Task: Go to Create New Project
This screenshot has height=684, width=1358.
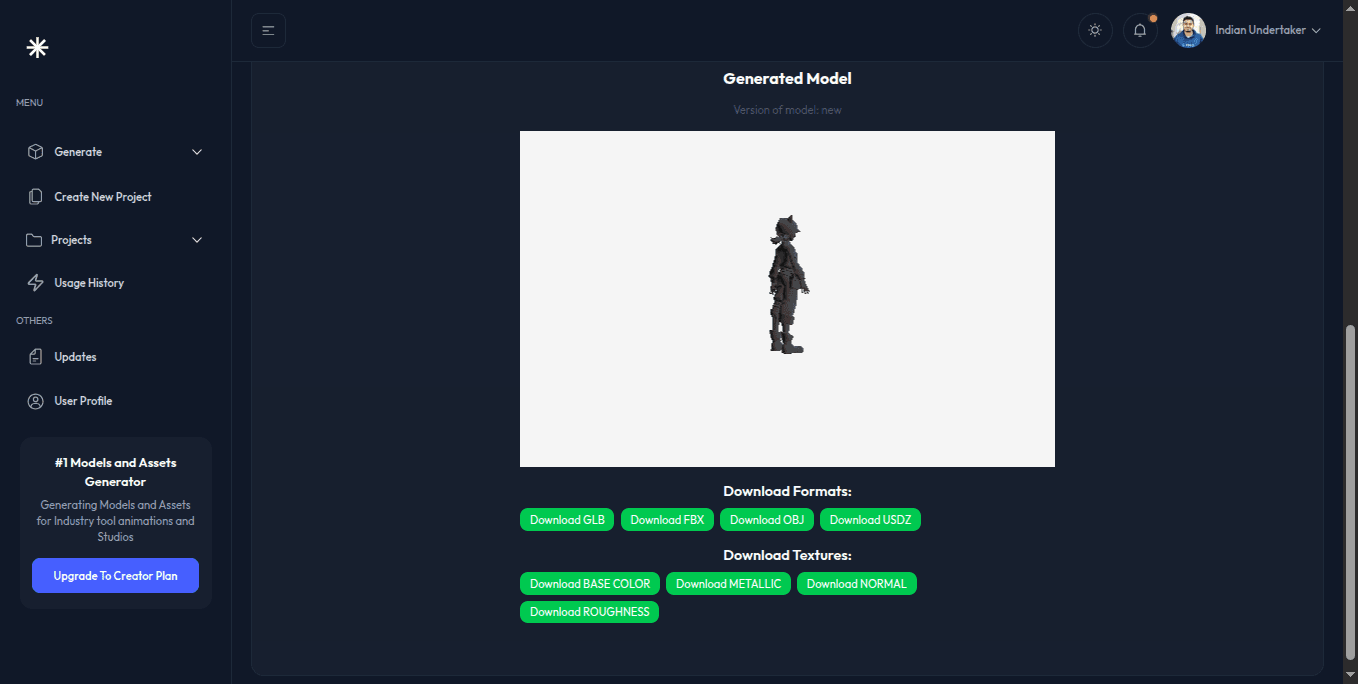Action: [x=102, y=197]
